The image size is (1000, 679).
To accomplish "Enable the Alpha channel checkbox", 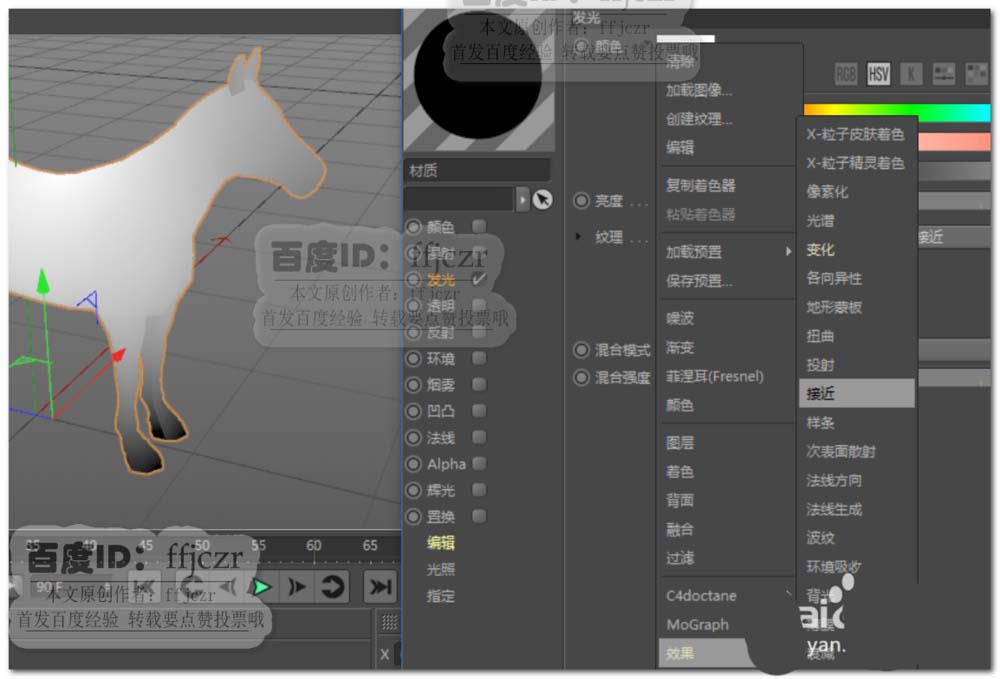I will coord(478,463).
